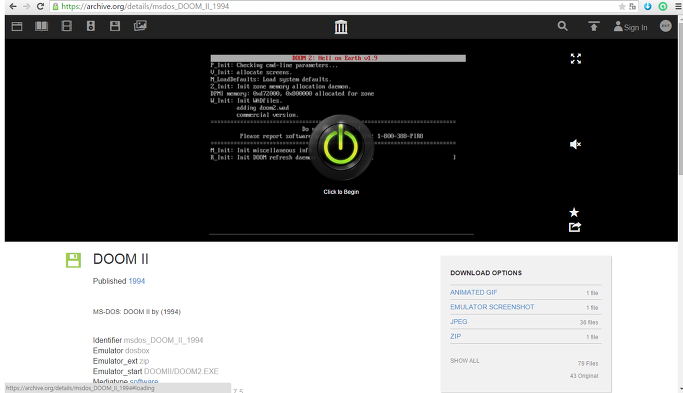683x393 pixels.
Task: Open JPEG download option
Action: (459, 322)
